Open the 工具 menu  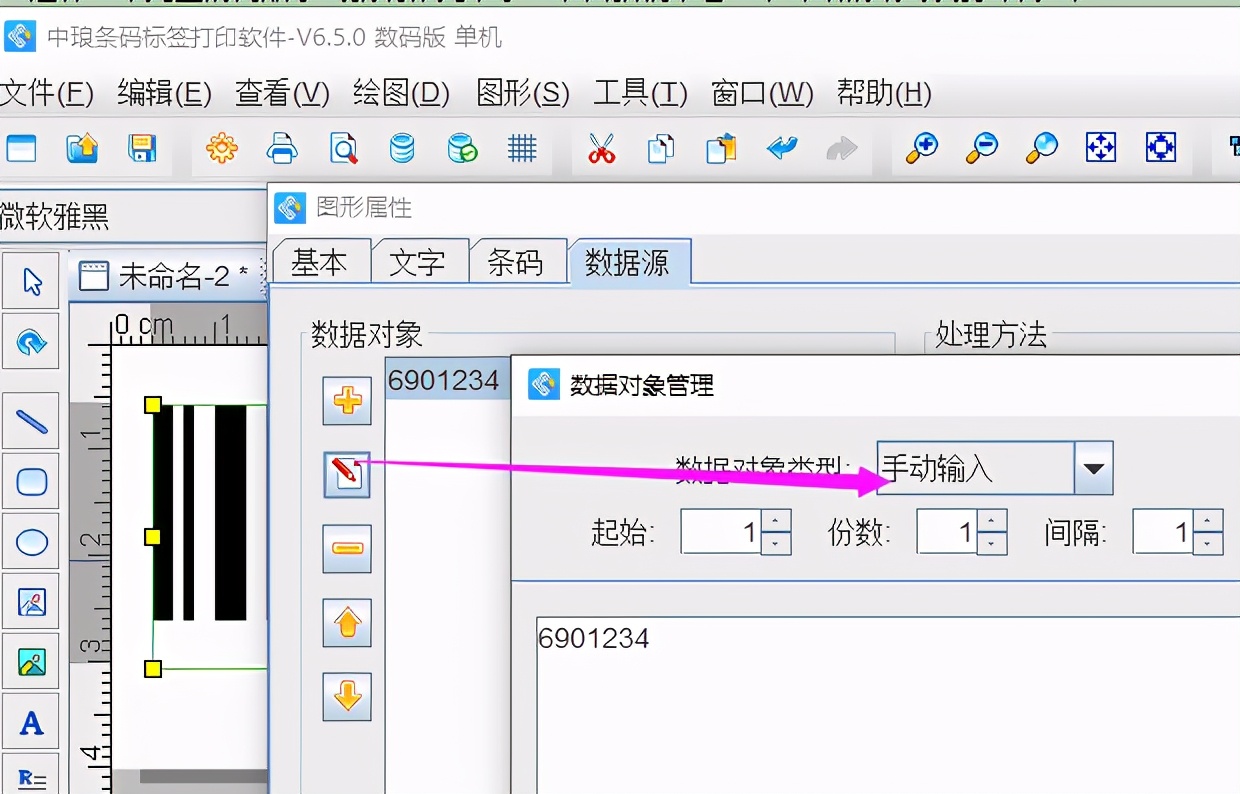[x=640, y=93]
